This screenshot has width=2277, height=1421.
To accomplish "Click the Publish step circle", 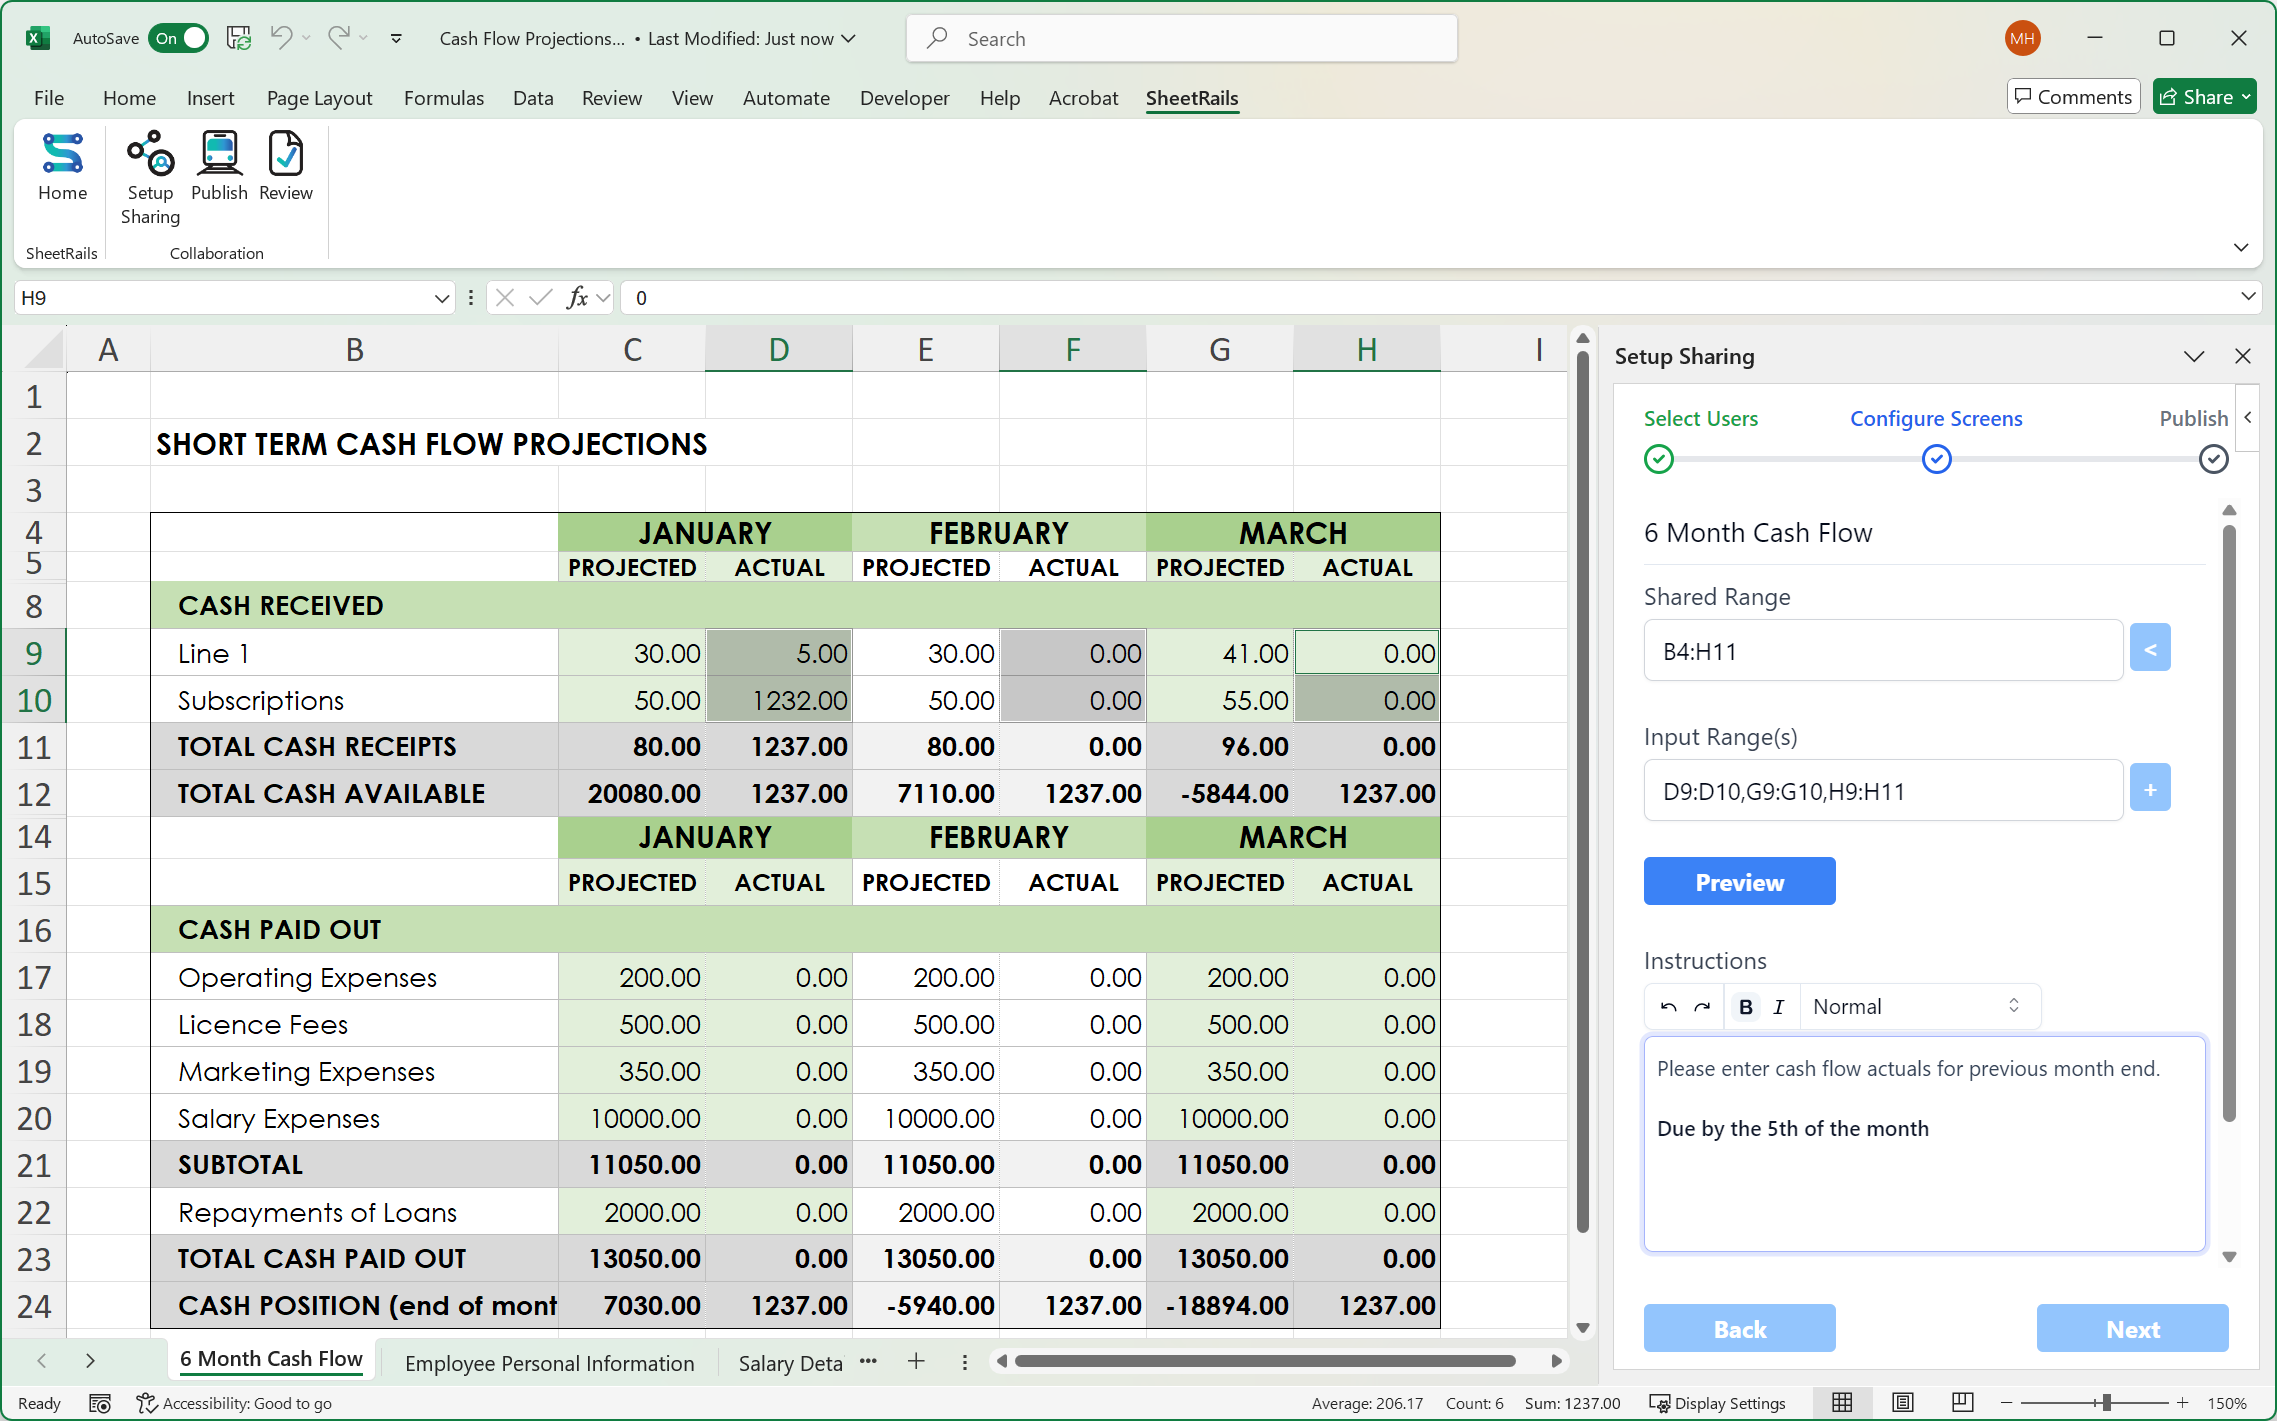I will (2213, 459).
